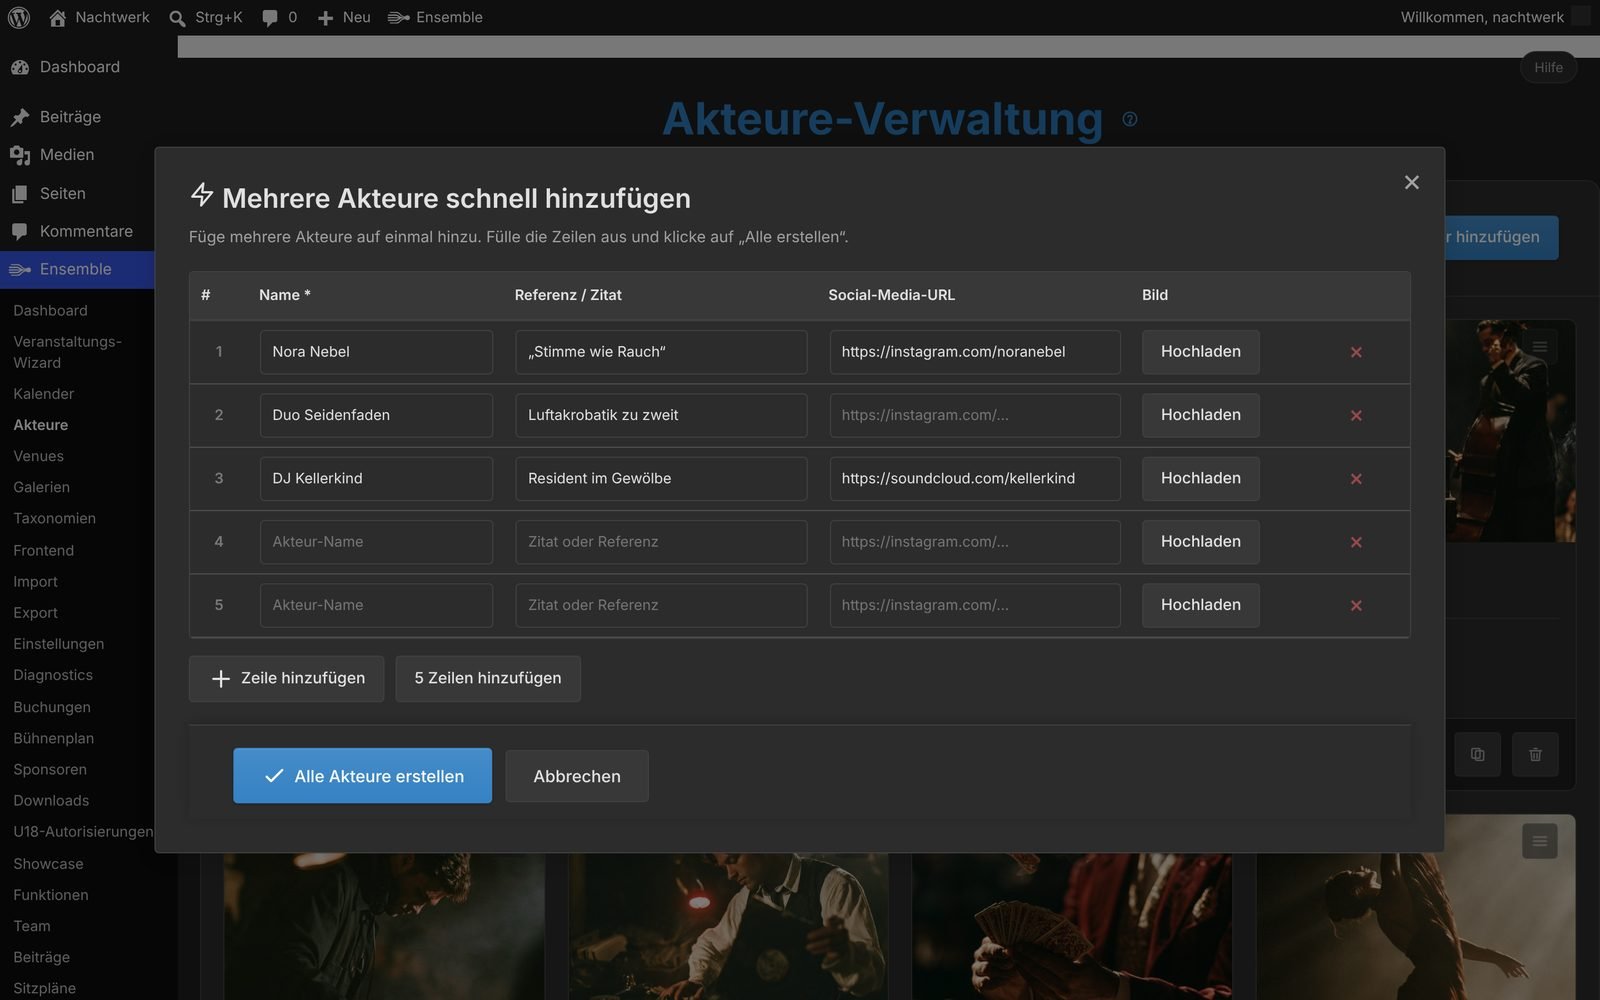Image resolution: width=1600 pixels, height=1000 pixels.
Task: Click the Name field containing Duo Seidenfaden
Action: click(x=376, y=415)
